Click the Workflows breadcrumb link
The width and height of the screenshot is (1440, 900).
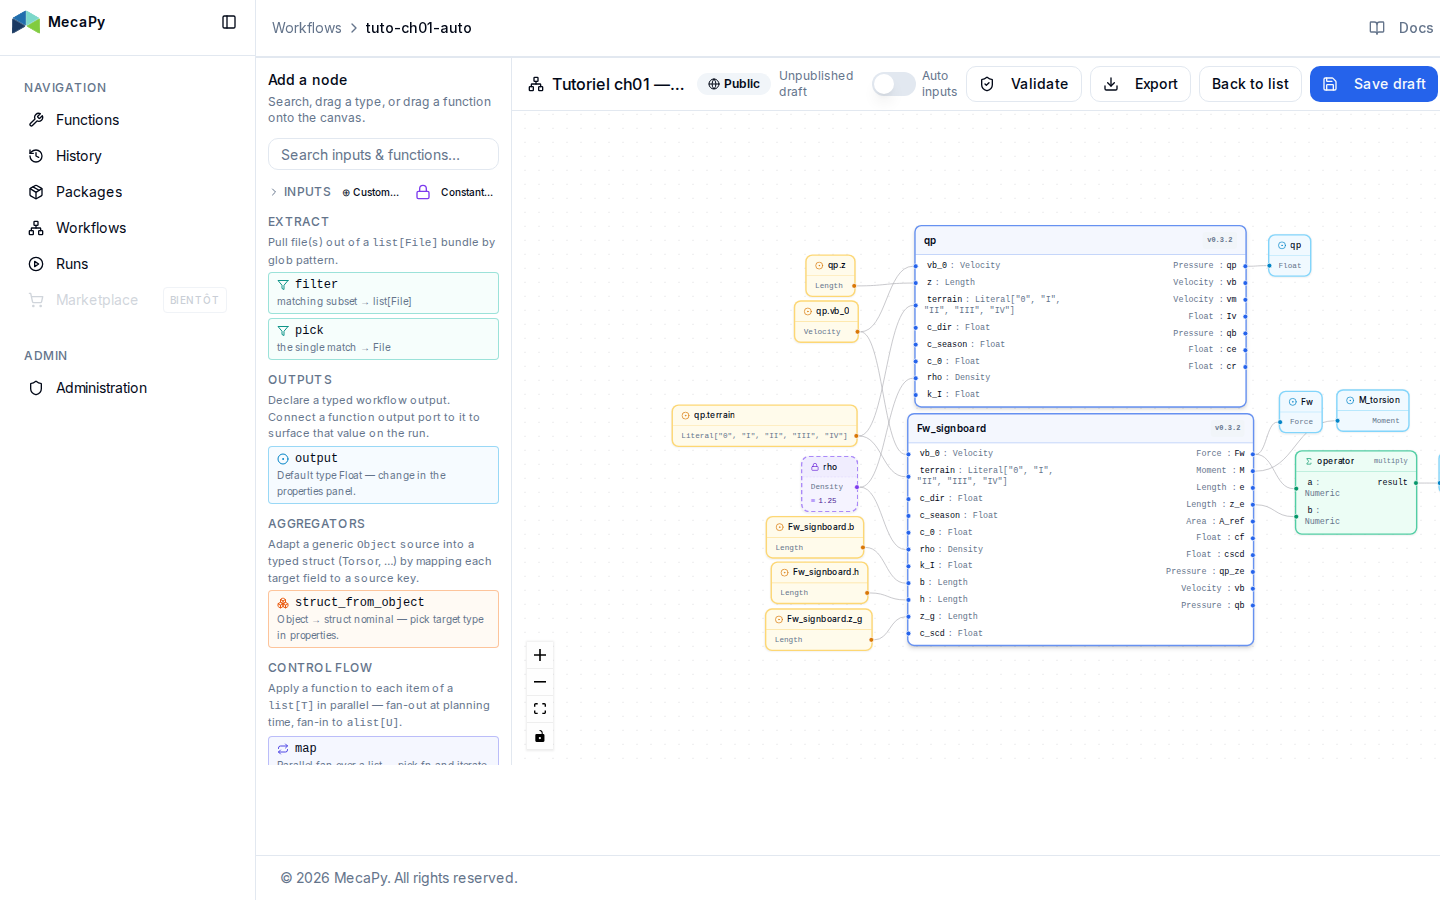[x=307, y=28]
